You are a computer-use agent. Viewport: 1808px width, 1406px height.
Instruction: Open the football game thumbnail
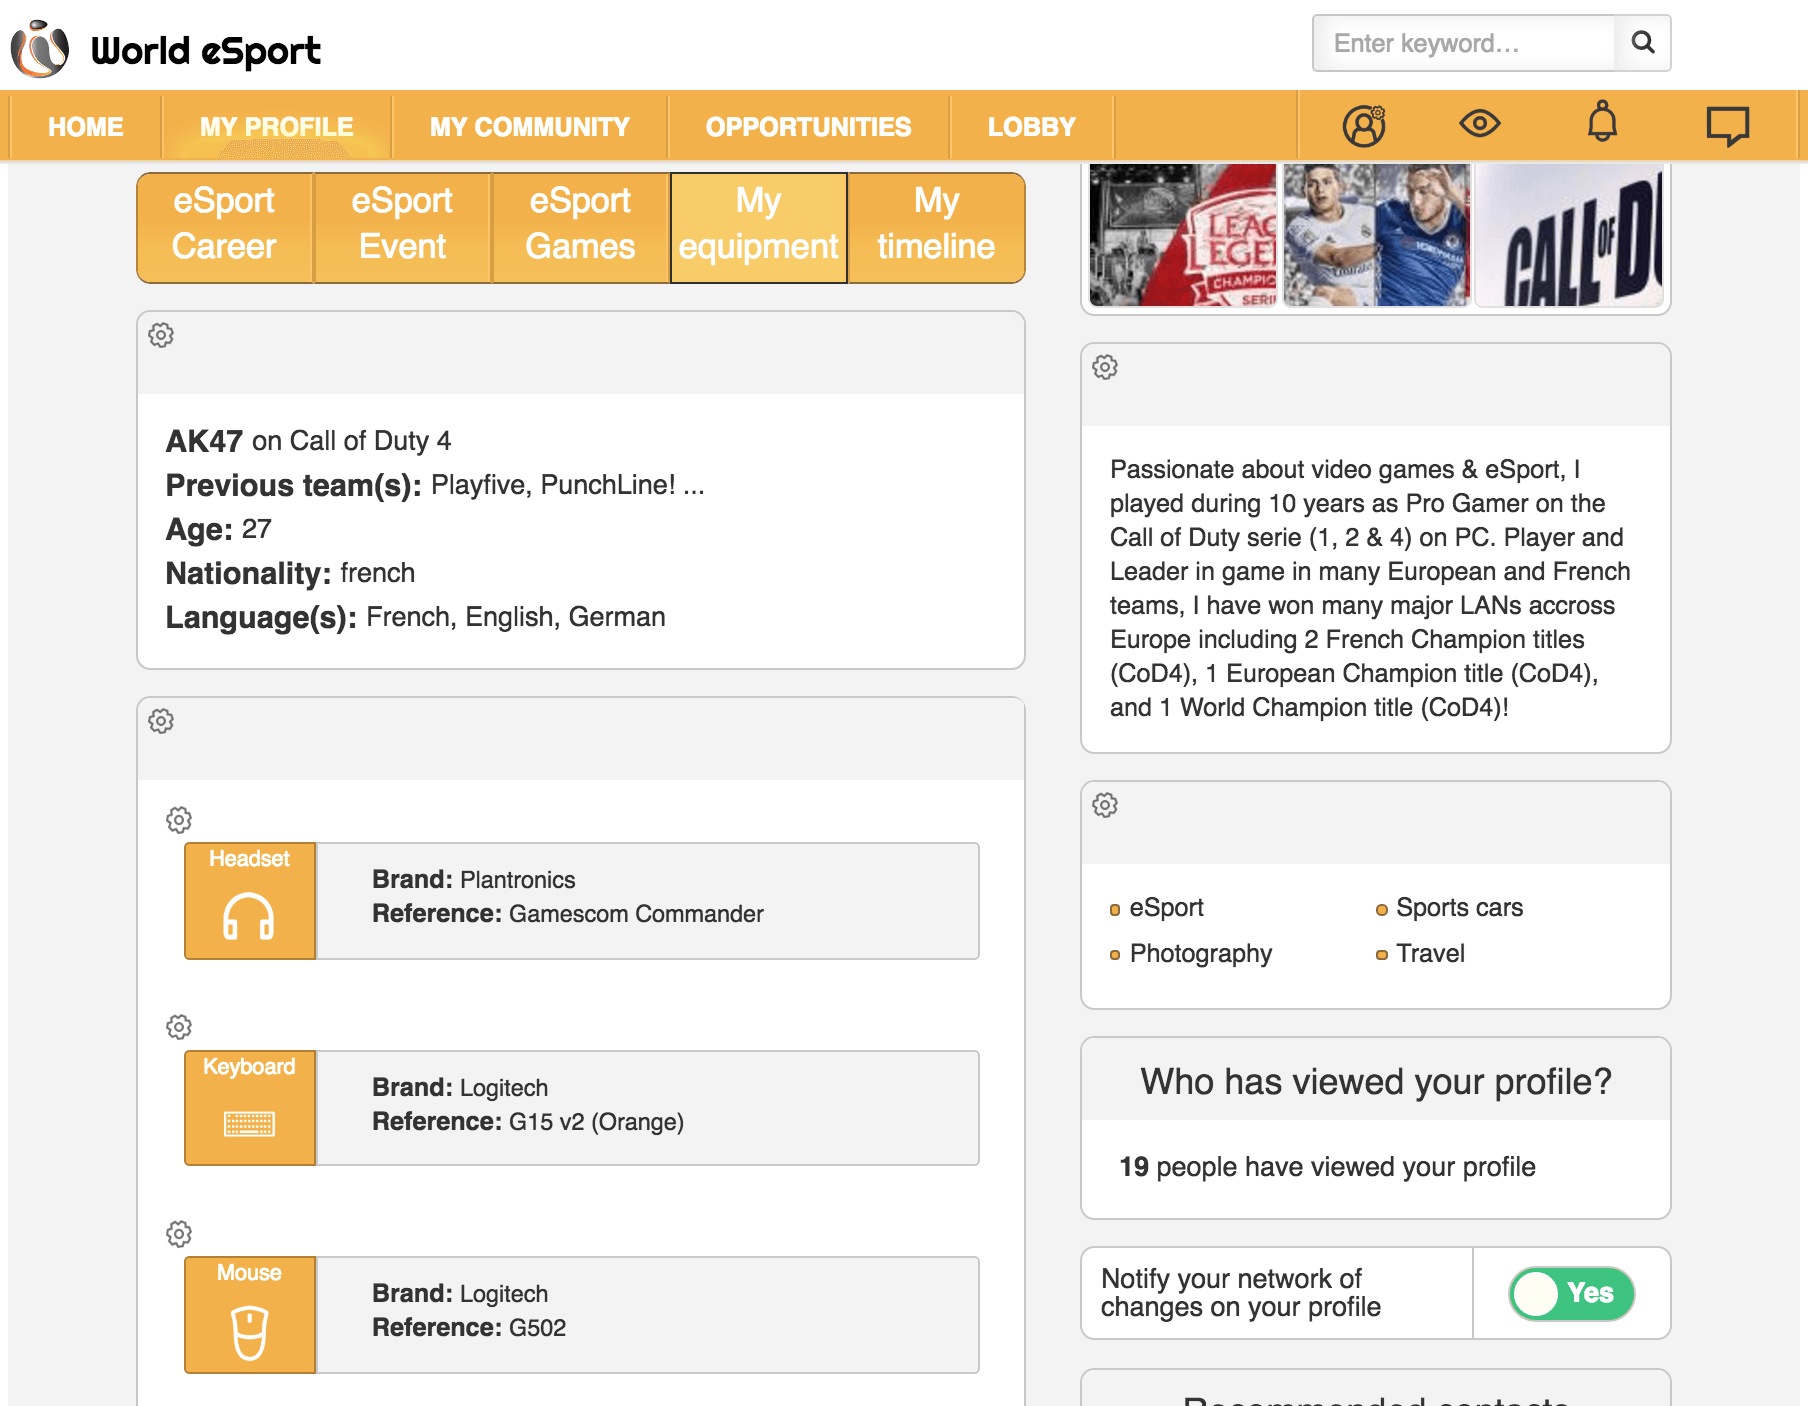[1377, 235]
